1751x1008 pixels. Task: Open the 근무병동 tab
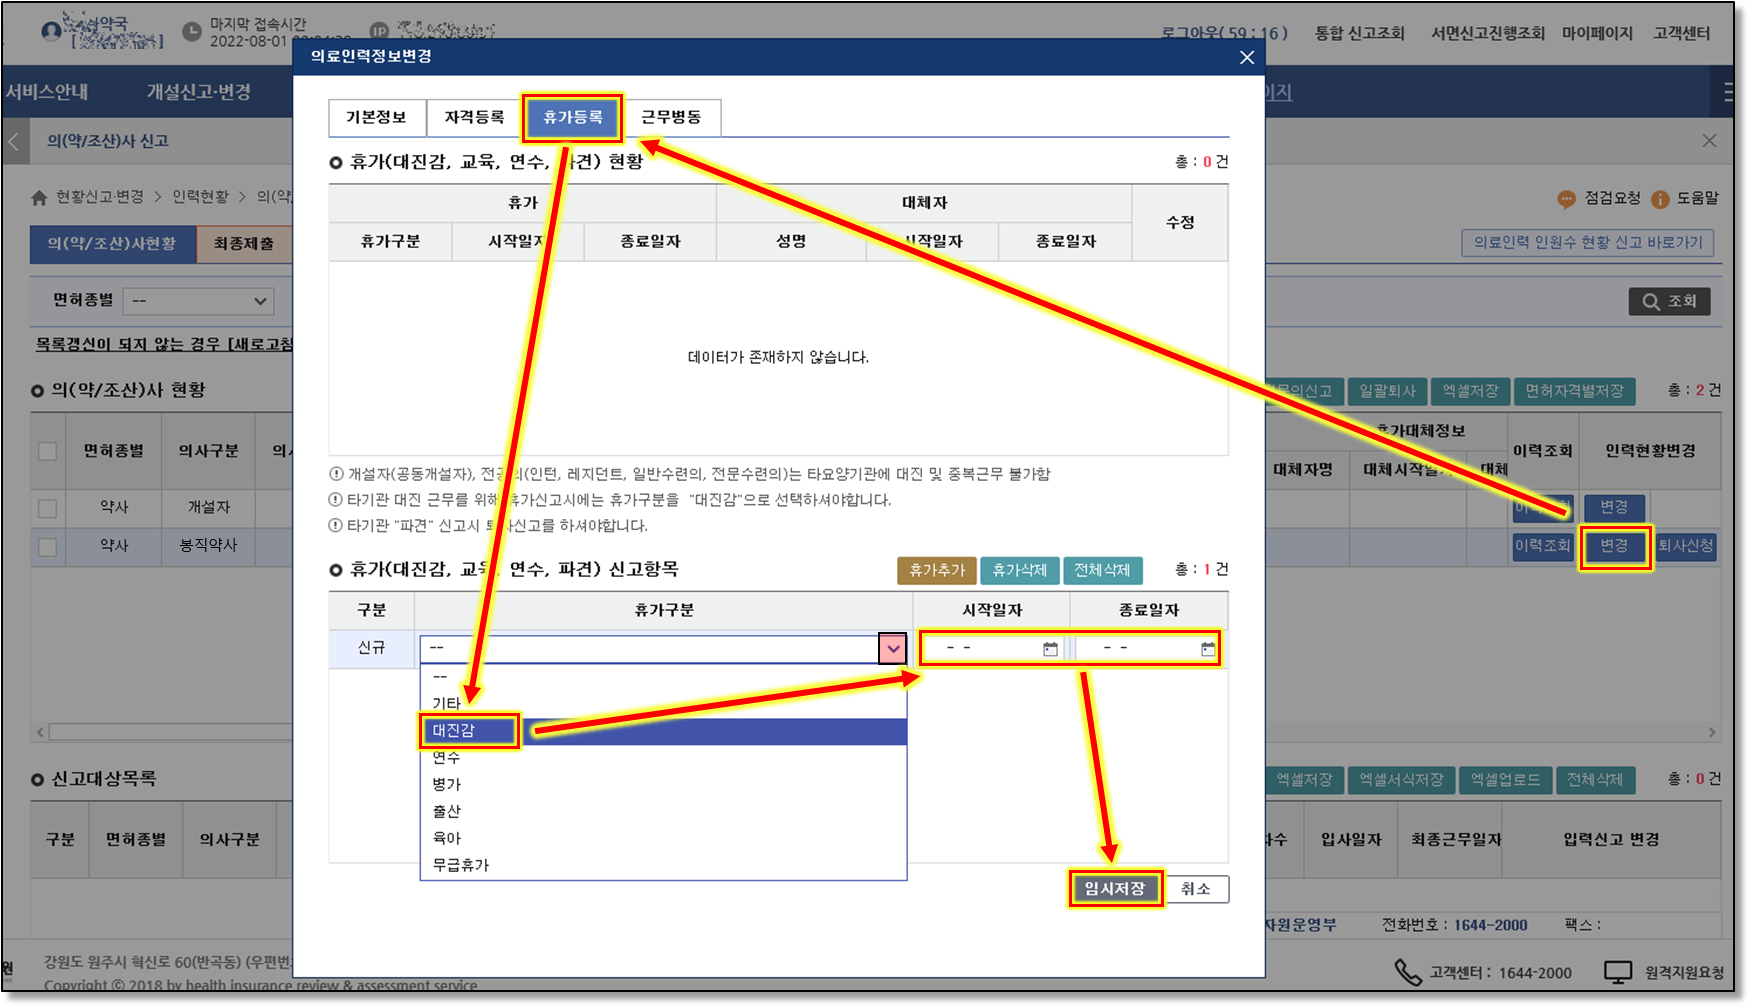click(670, 117)
